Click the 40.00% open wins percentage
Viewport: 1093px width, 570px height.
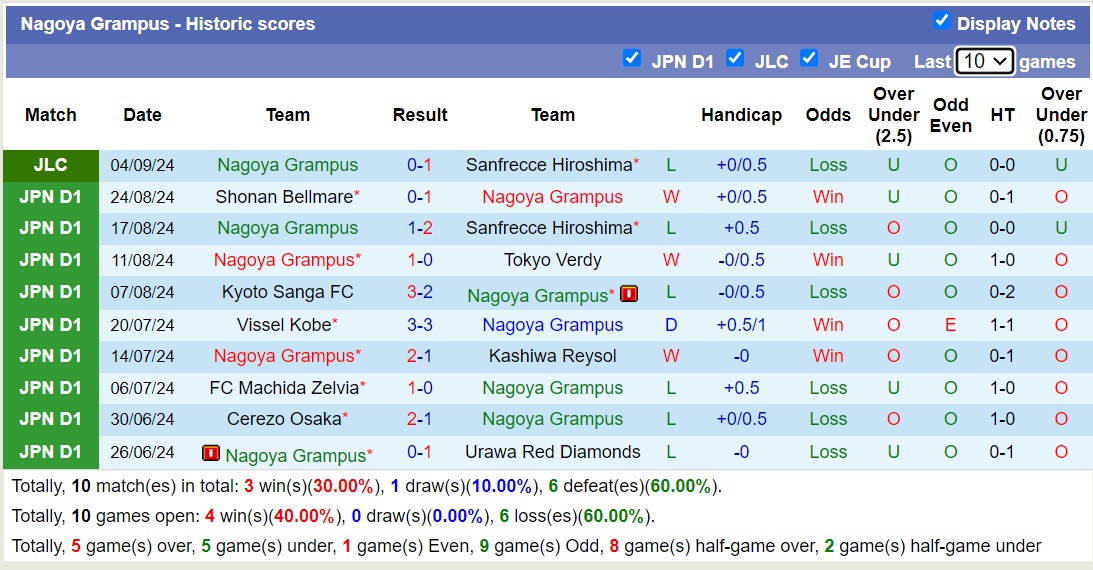point(304,516)
